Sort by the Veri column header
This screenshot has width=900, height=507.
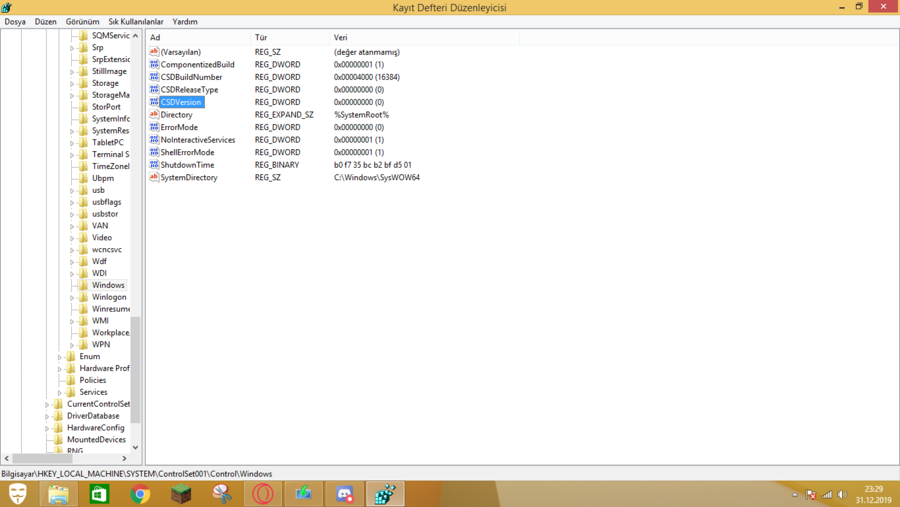424,37
